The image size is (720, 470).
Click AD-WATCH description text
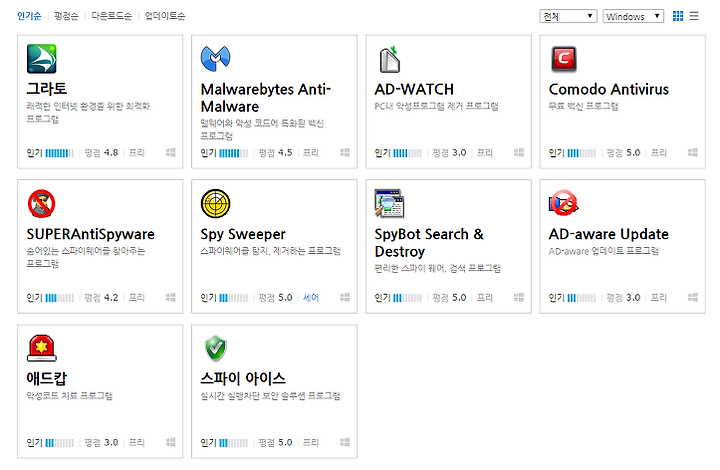[436, 106]
